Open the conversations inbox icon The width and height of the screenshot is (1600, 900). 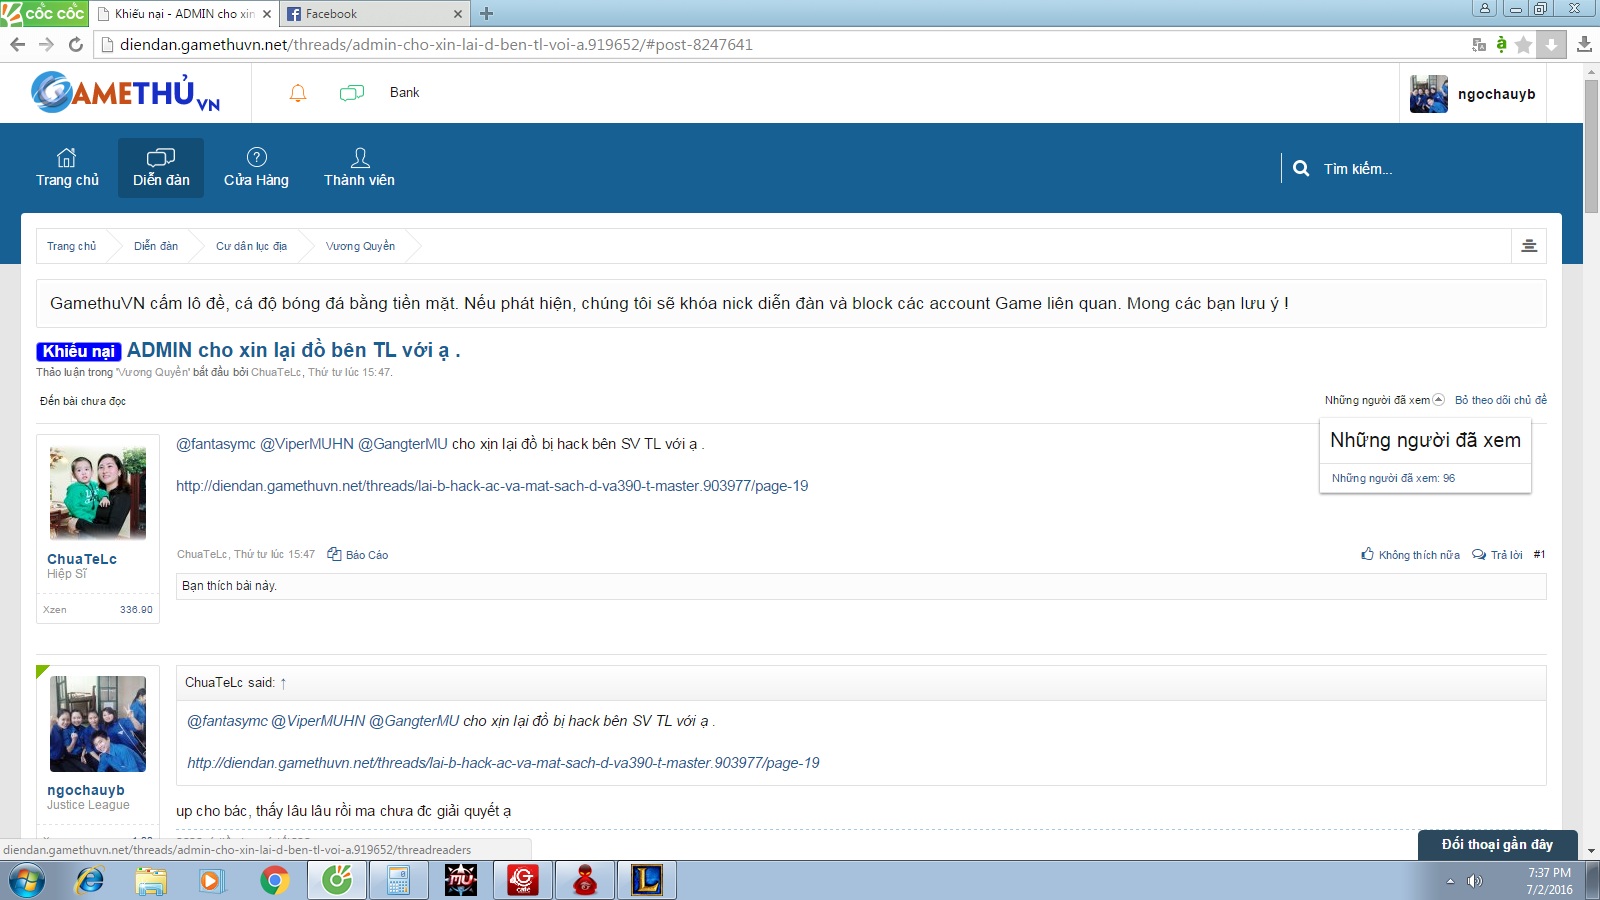[x=352, y=93]
